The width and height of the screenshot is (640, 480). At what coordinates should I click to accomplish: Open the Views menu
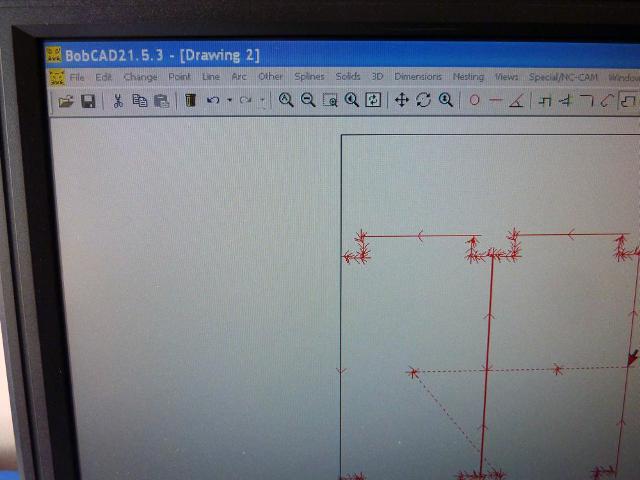pyautogui.click(x=506, y=76)
